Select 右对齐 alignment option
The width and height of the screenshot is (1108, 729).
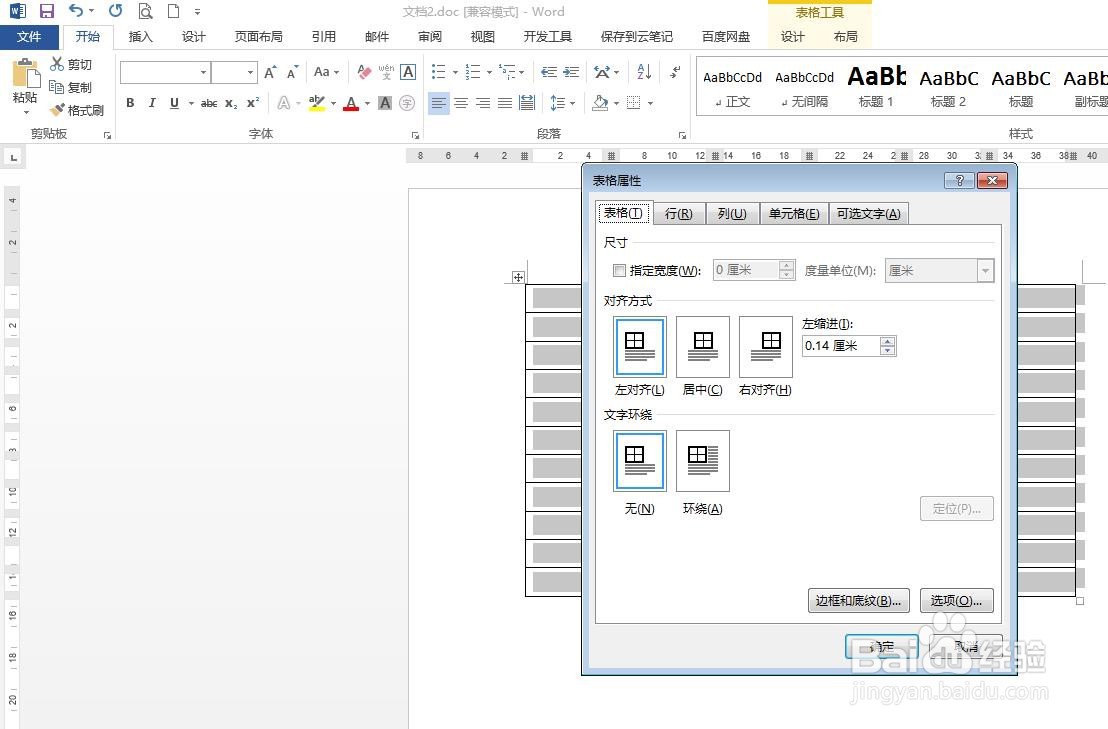[765, 347]
